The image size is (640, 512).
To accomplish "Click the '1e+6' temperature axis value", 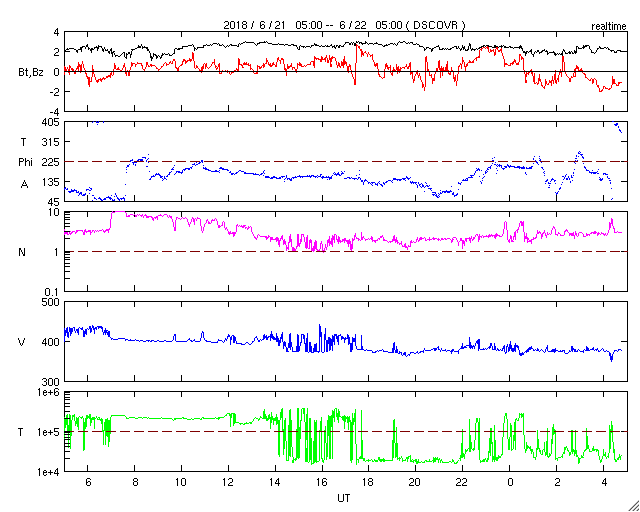I will point(48,393).
